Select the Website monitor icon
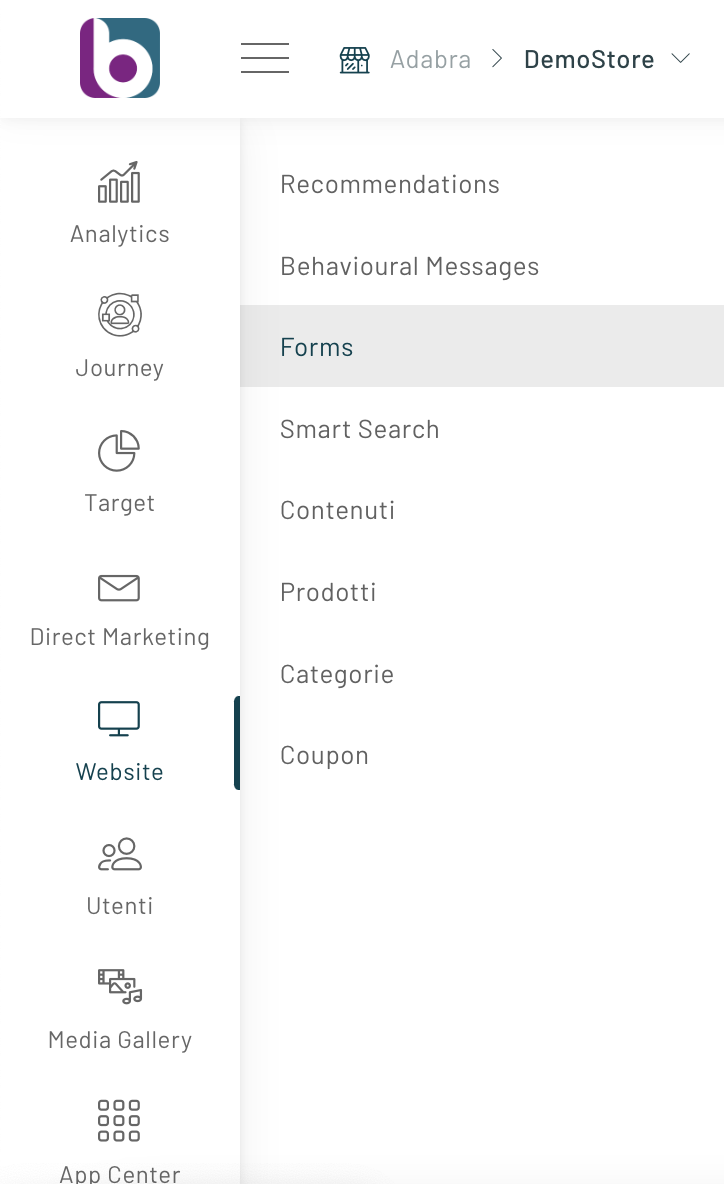 tap(119, 719)
